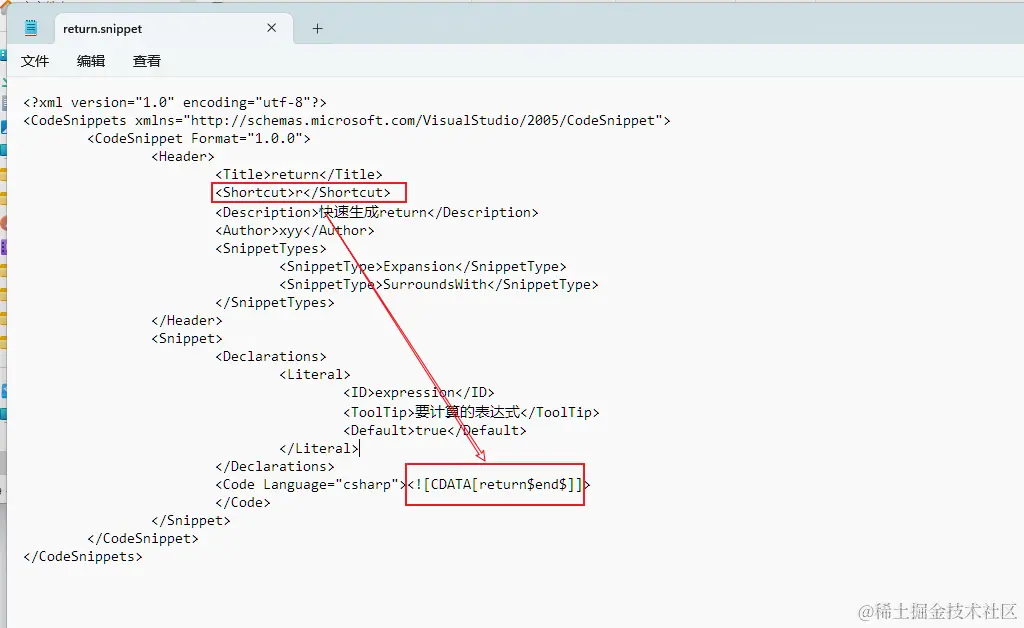This screenshot has height=628, width=1024.
Task: Click the Code Language="csharp" text
Action: pos(310,484)
